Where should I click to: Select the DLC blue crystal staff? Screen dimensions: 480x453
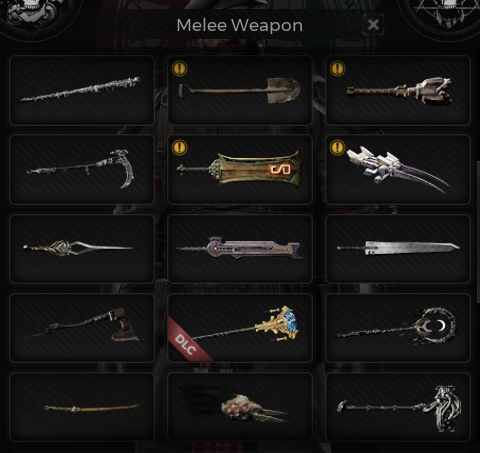click(x=240, y=328)
